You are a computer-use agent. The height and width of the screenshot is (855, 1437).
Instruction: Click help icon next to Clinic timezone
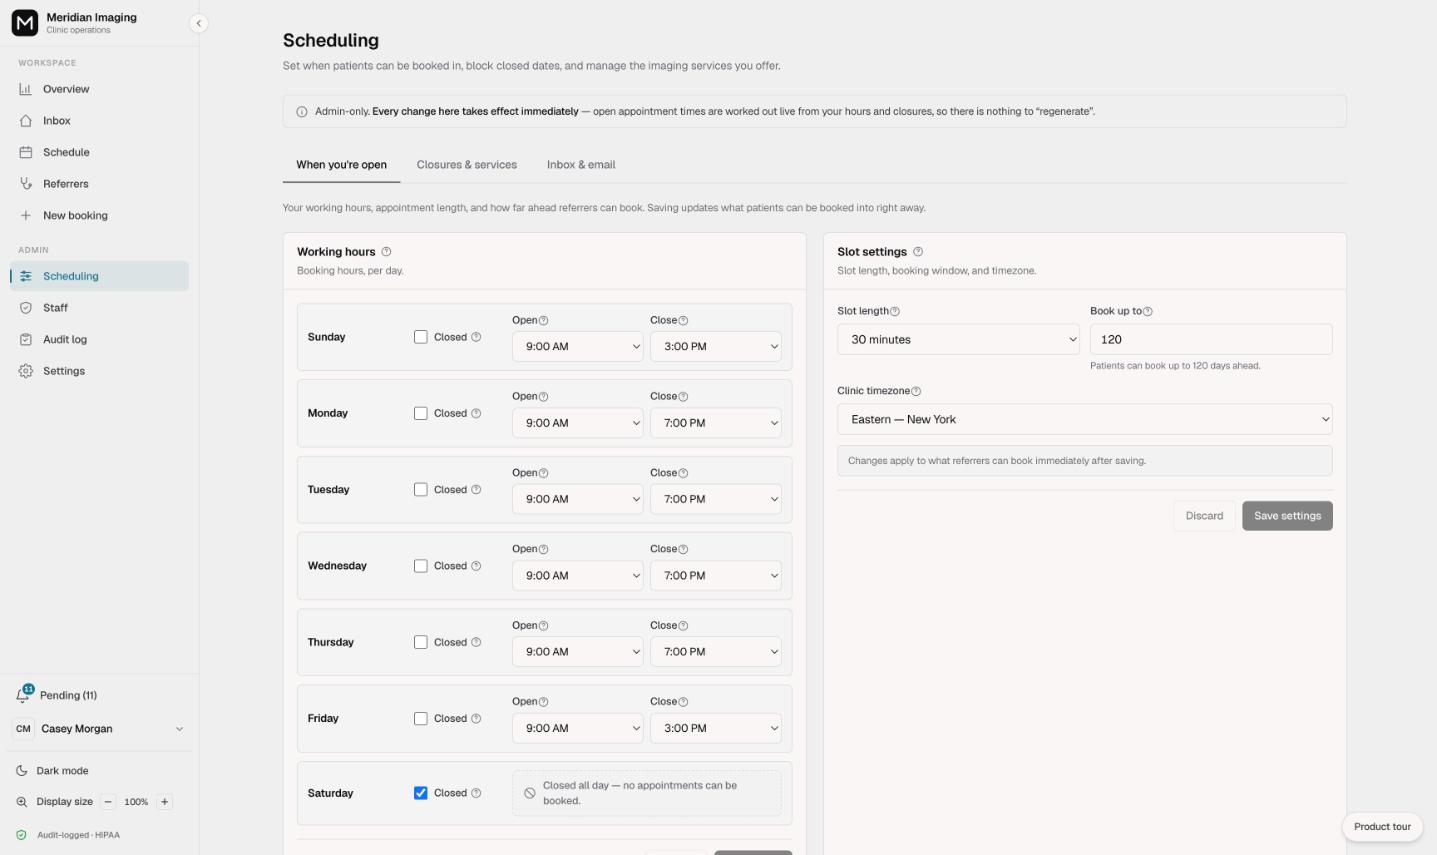tap(916, 391)
